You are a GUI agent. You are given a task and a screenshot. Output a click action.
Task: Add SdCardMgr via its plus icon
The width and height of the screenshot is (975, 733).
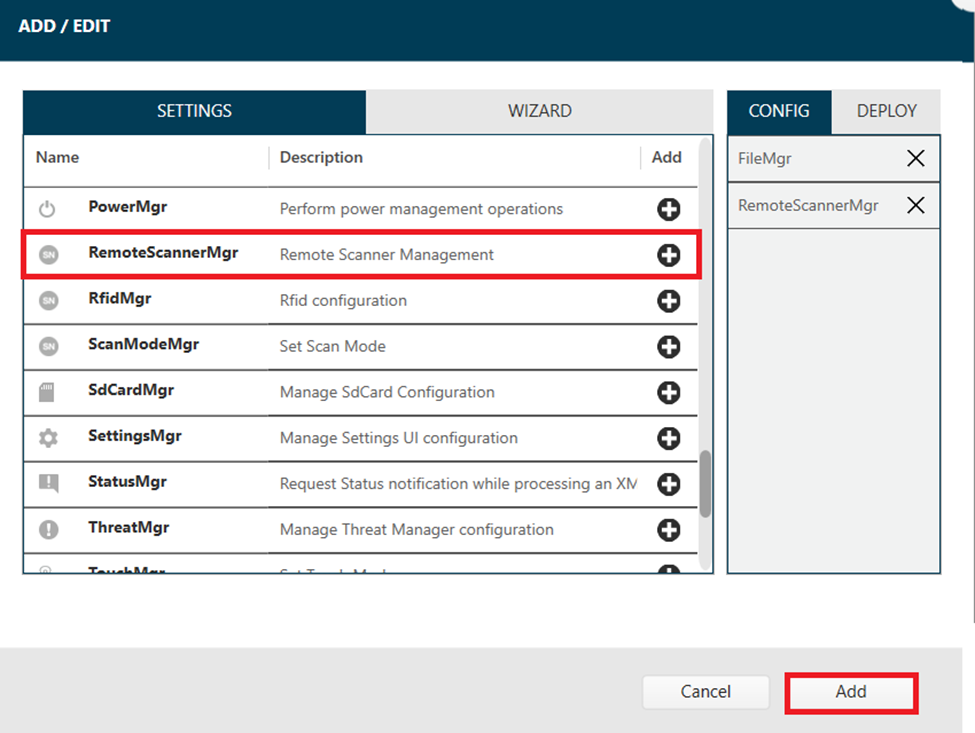click(x=669, y=393)
